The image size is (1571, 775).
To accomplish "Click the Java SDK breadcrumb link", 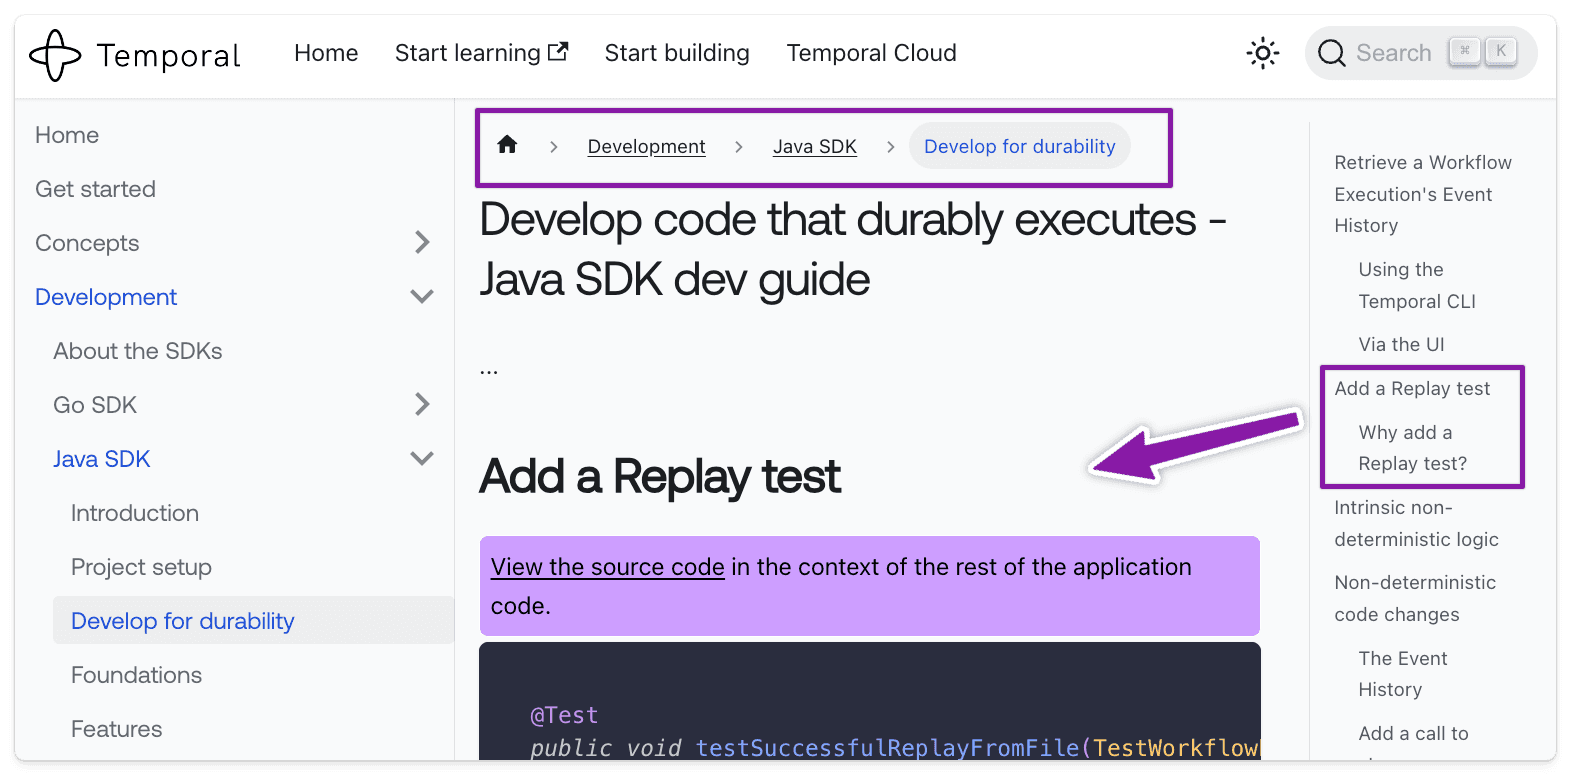I will (x=814, y=146).
